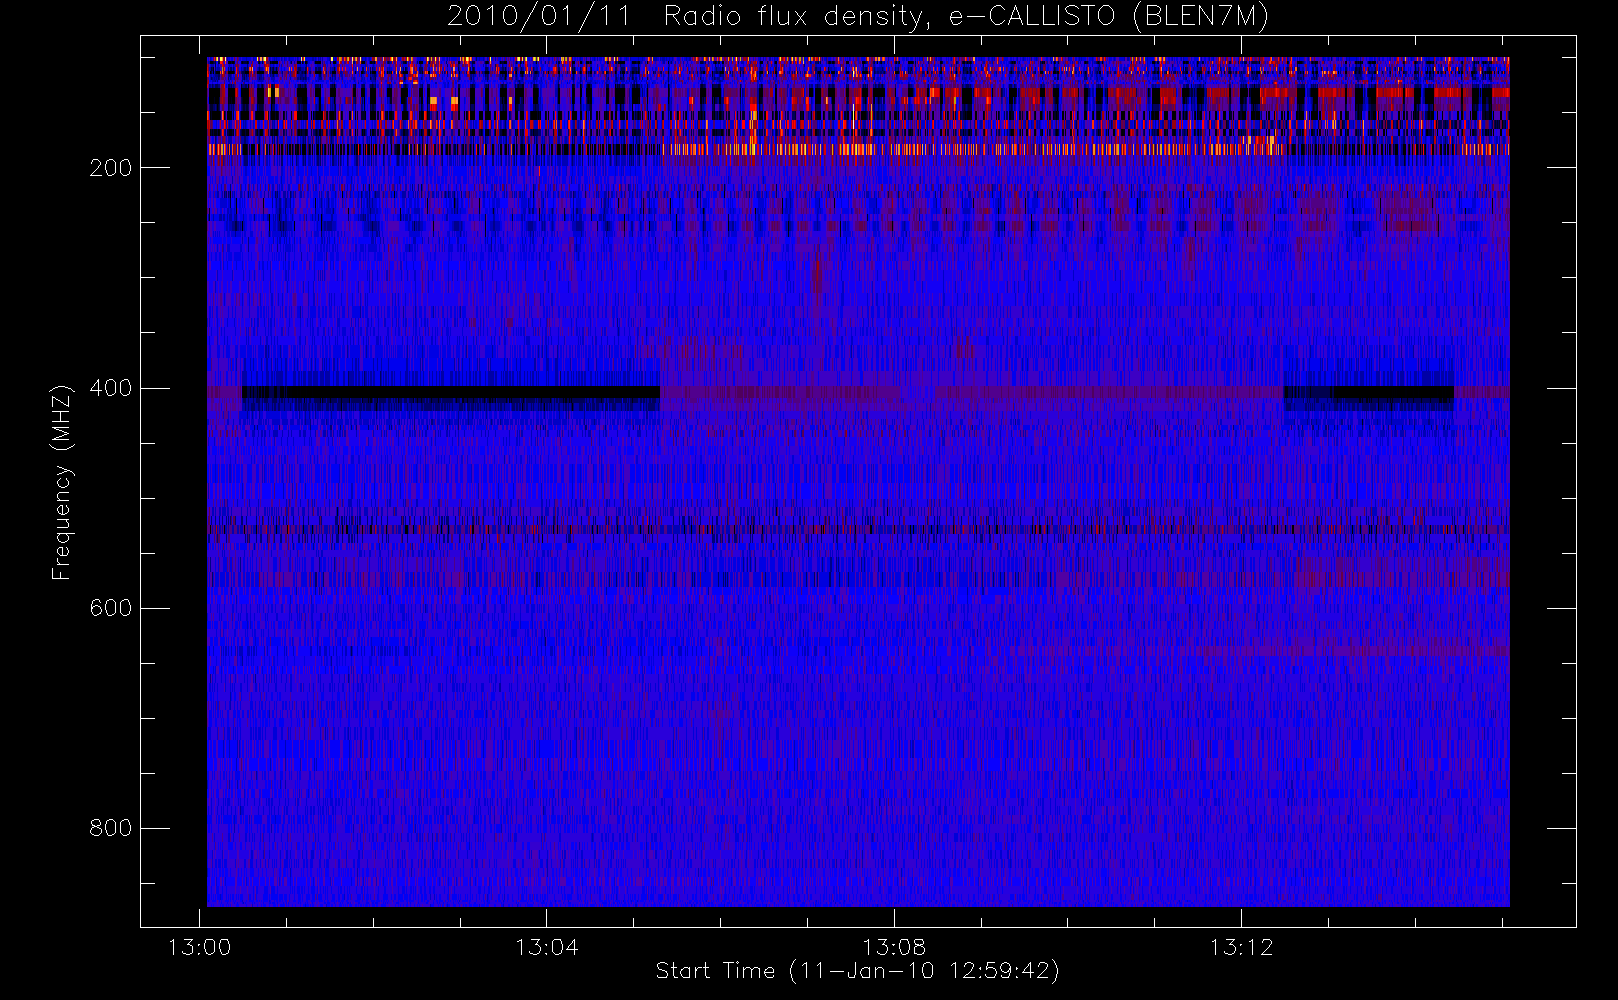The height and width of the screenshot is (1000, 1618).
Task: Click the 400 frequency tick label
Action: 110,388
